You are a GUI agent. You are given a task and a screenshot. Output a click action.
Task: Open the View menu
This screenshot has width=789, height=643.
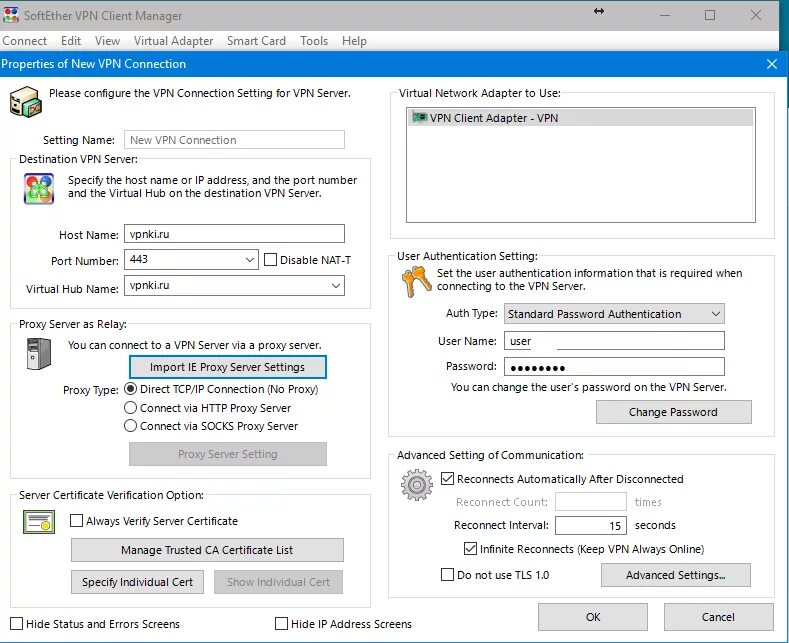[x=107, y=41]
